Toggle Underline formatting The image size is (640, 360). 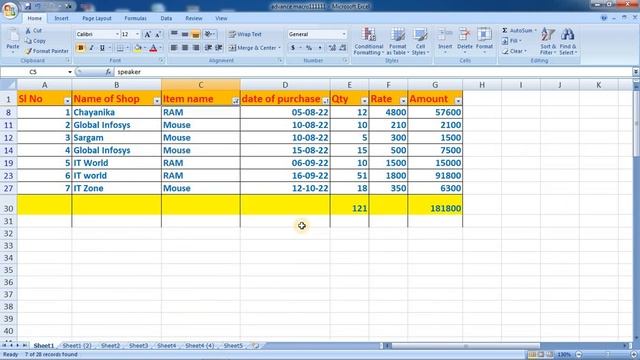click(102, 48)
